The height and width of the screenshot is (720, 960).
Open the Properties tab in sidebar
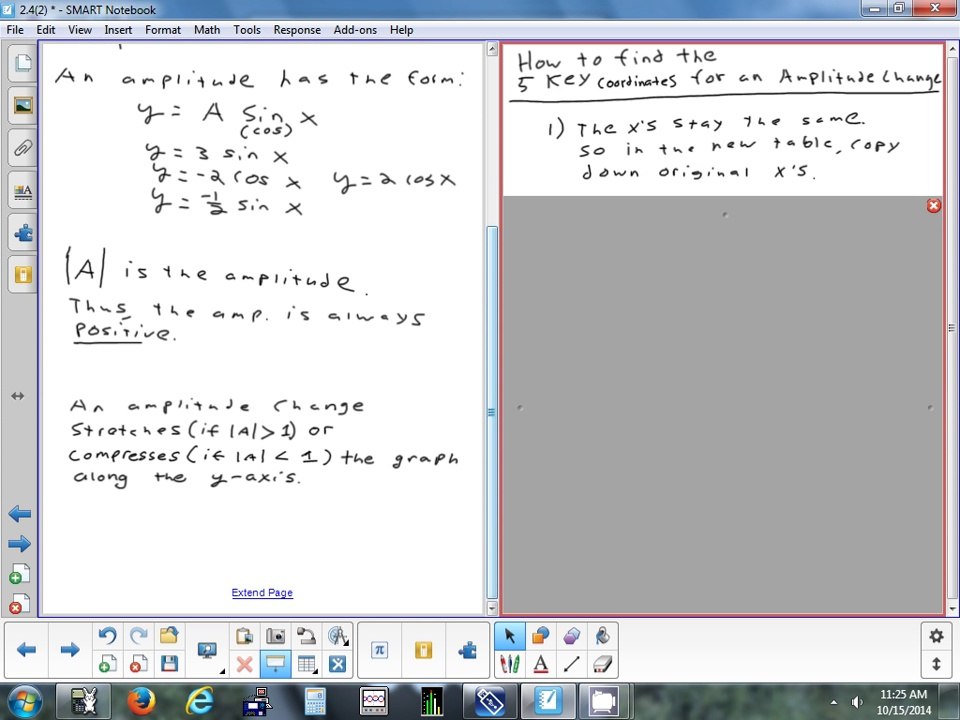23,191
